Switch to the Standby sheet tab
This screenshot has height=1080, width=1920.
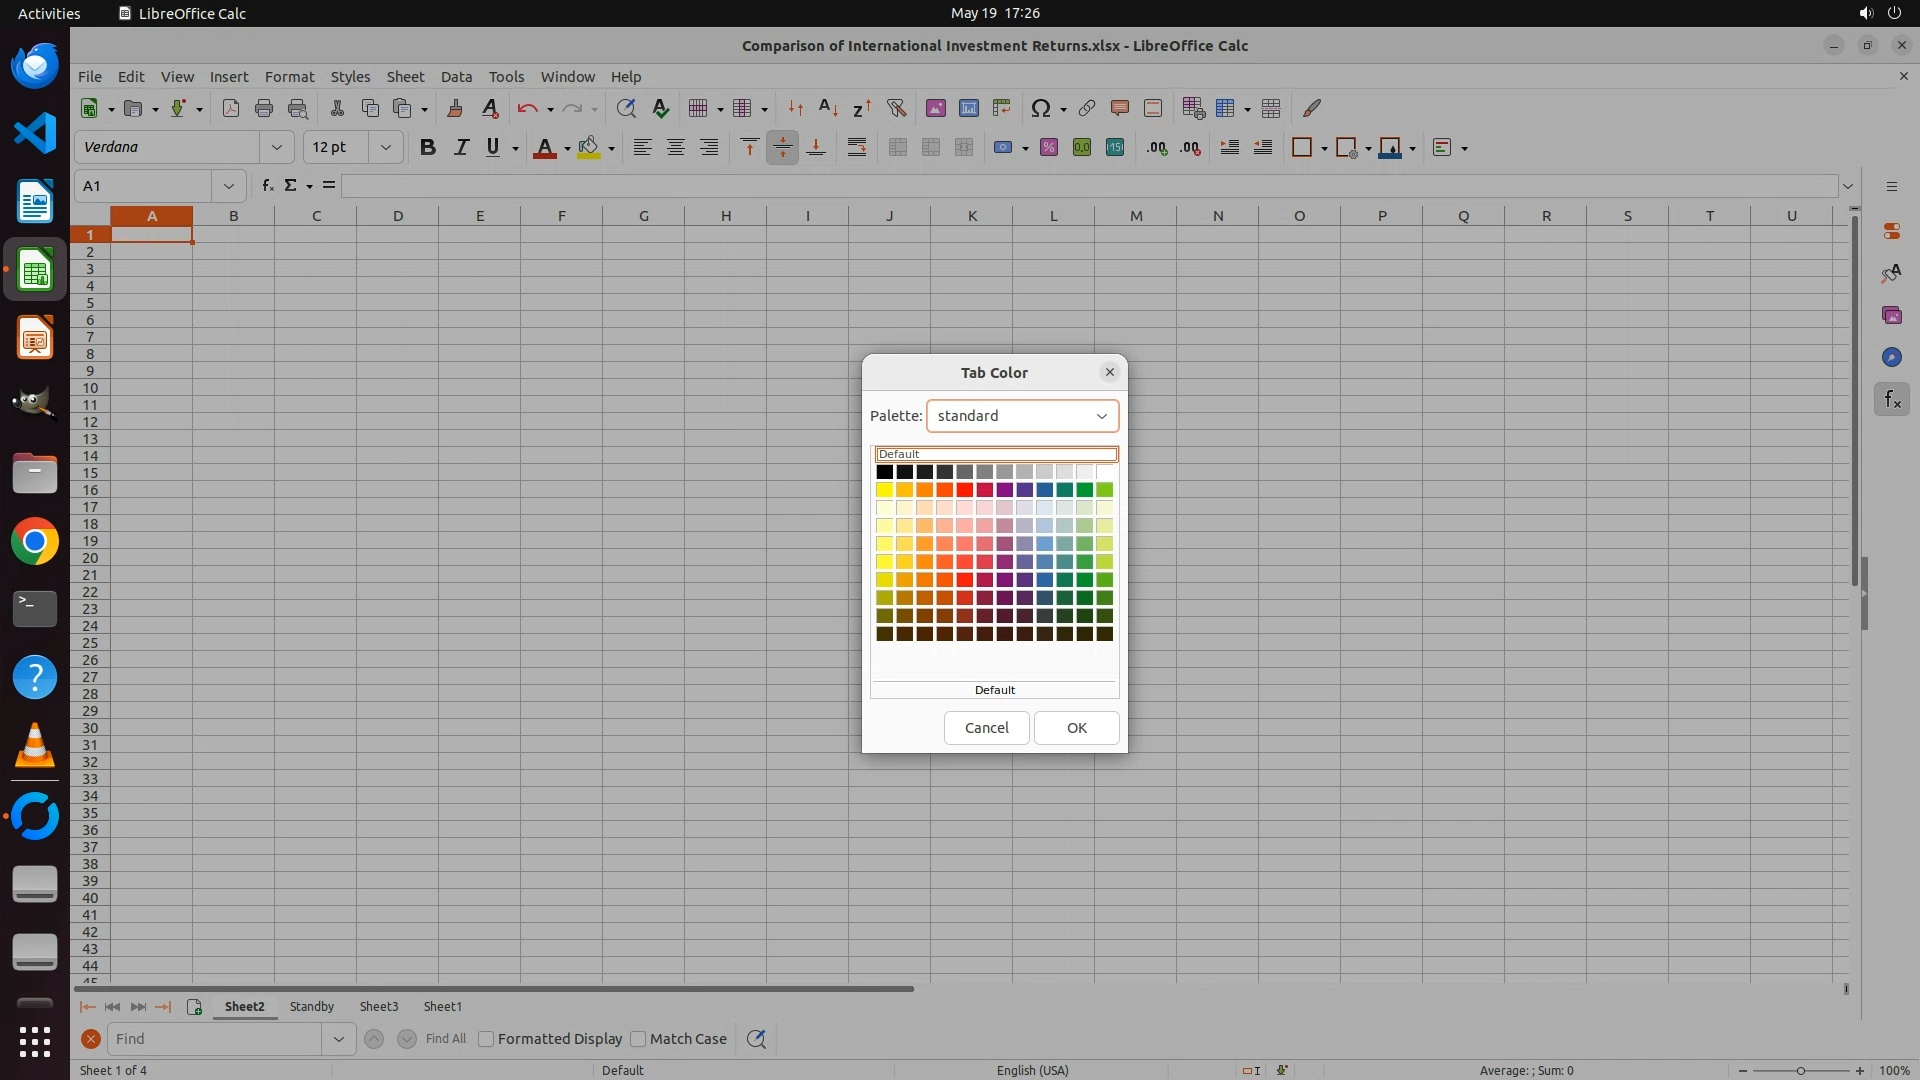pyautogui.click(x=311, y=1007)
